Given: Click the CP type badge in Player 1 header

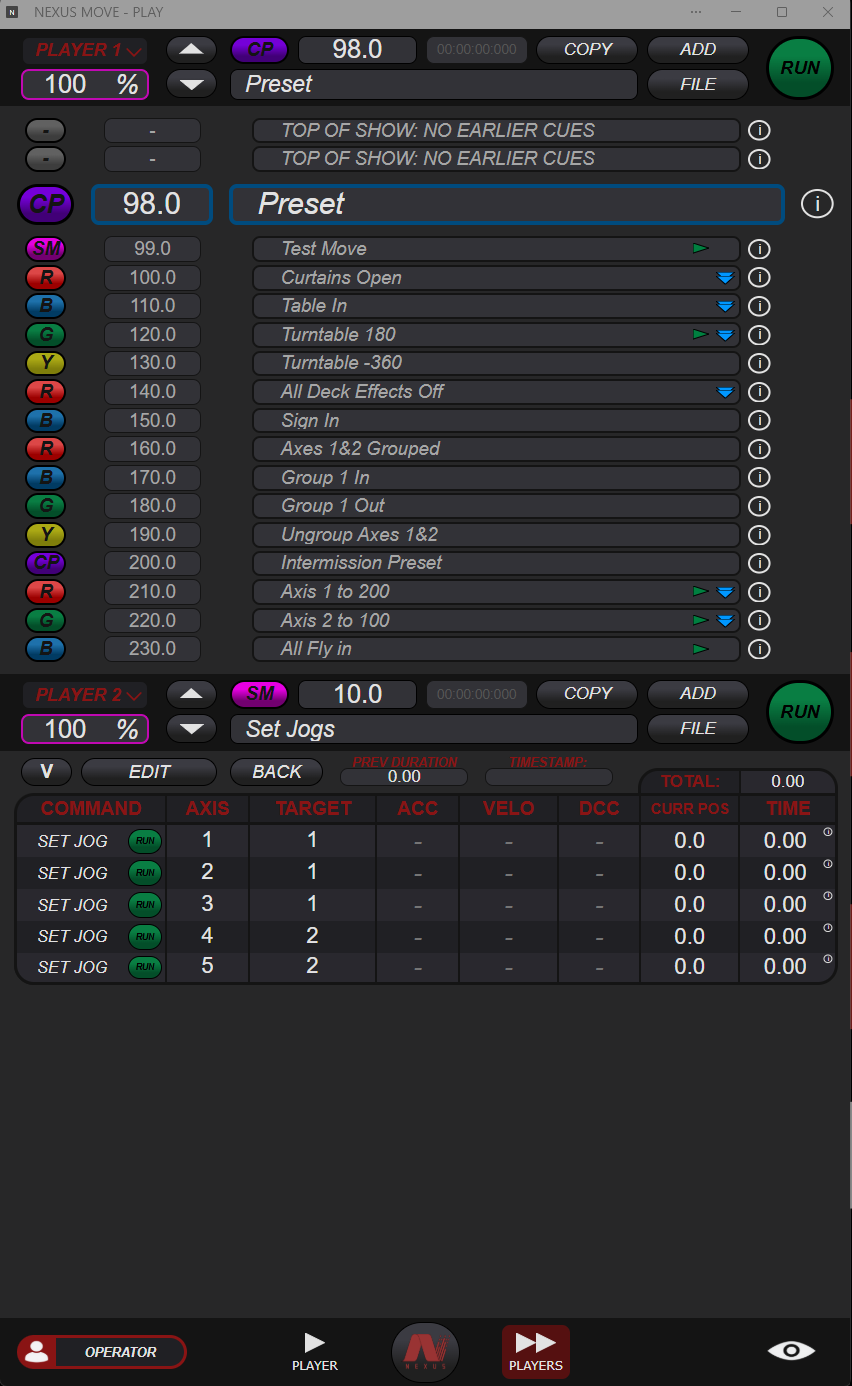Looking at the screenshot, I should click(260, 50).
